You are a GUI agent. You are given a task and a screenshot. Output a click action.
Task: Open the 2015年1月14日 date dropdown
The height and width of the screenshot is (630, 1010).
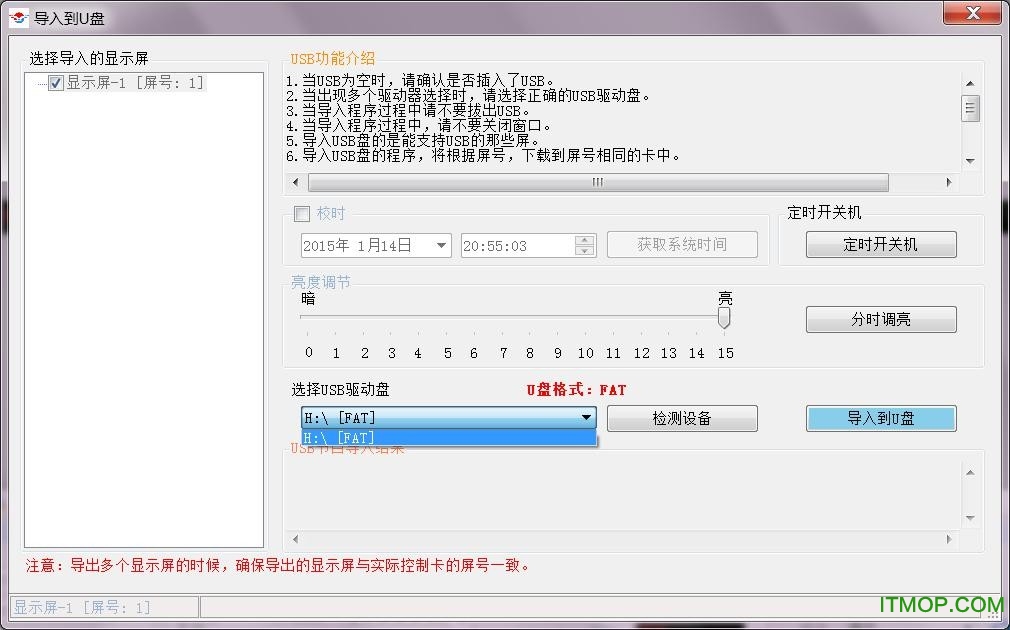[x=440, y=244]
